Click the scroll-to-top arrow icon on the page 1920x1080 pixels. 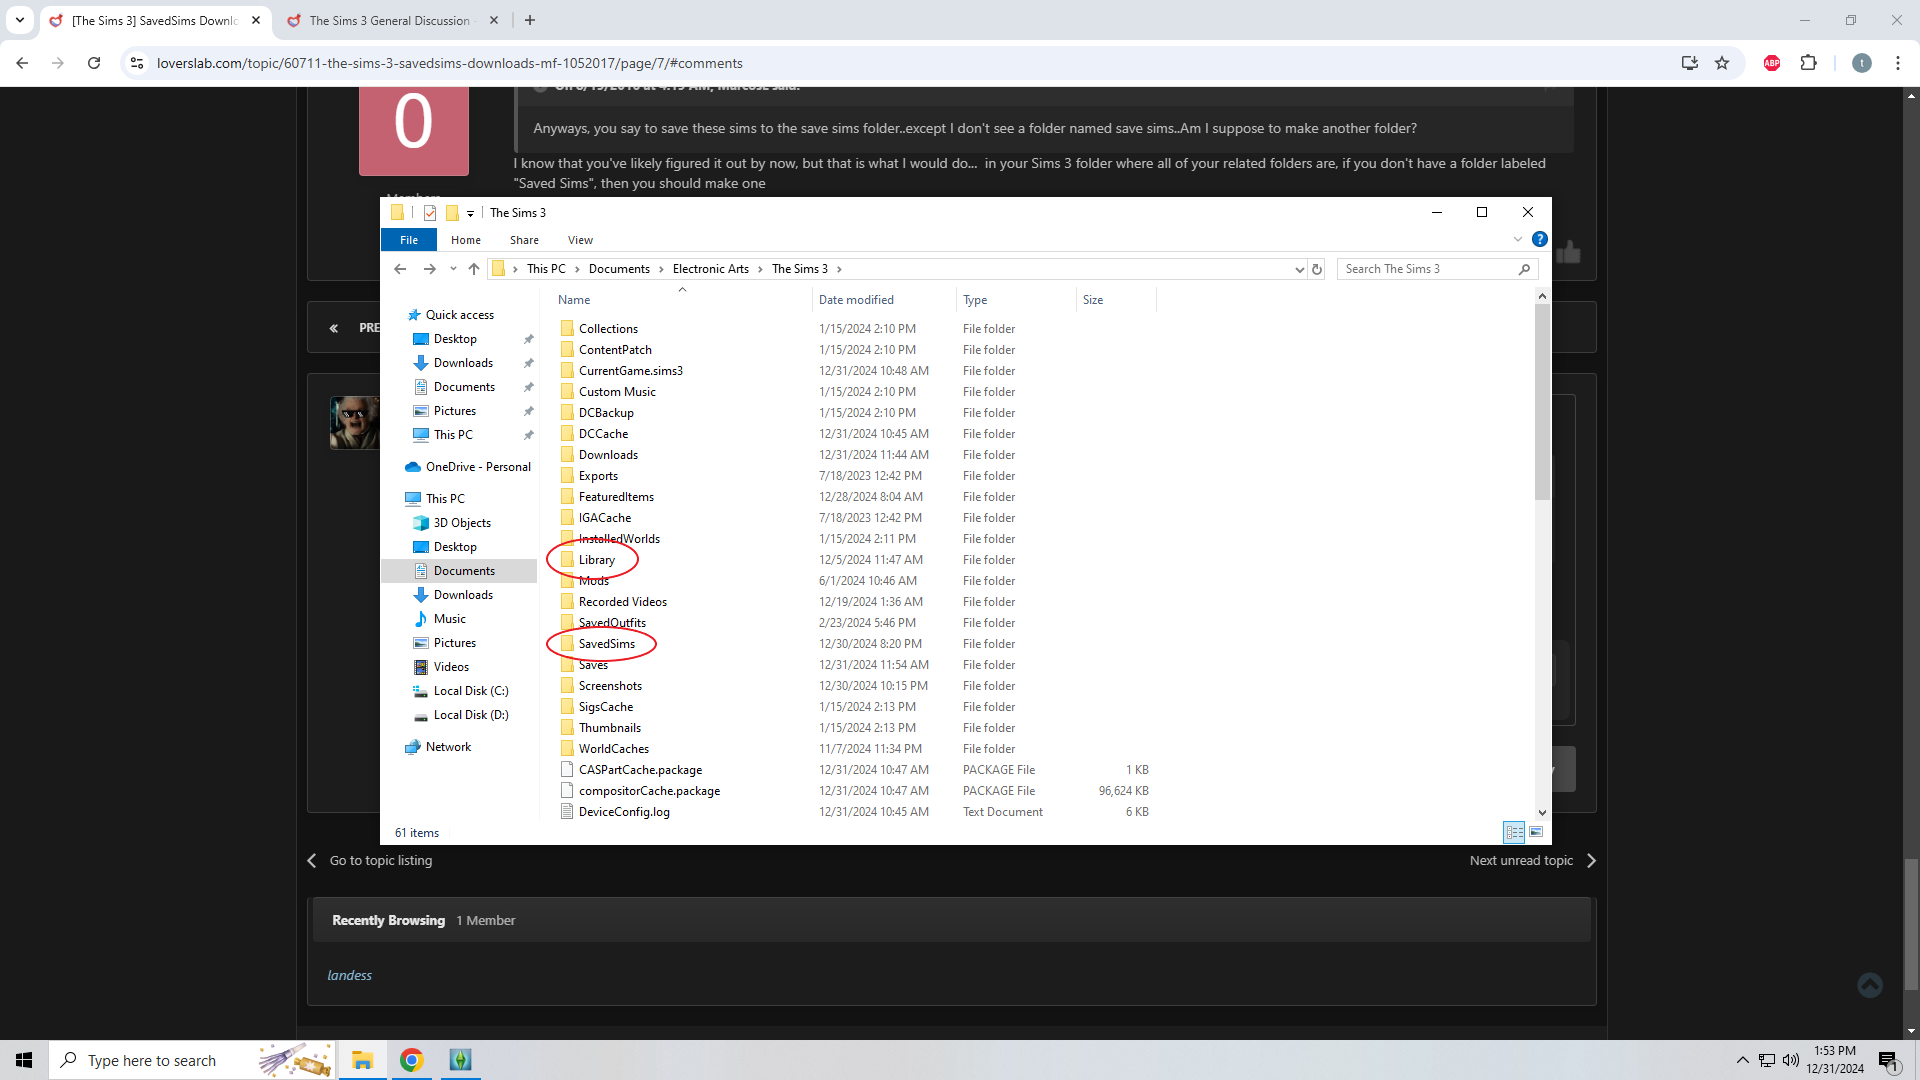tap(1870, 985)
